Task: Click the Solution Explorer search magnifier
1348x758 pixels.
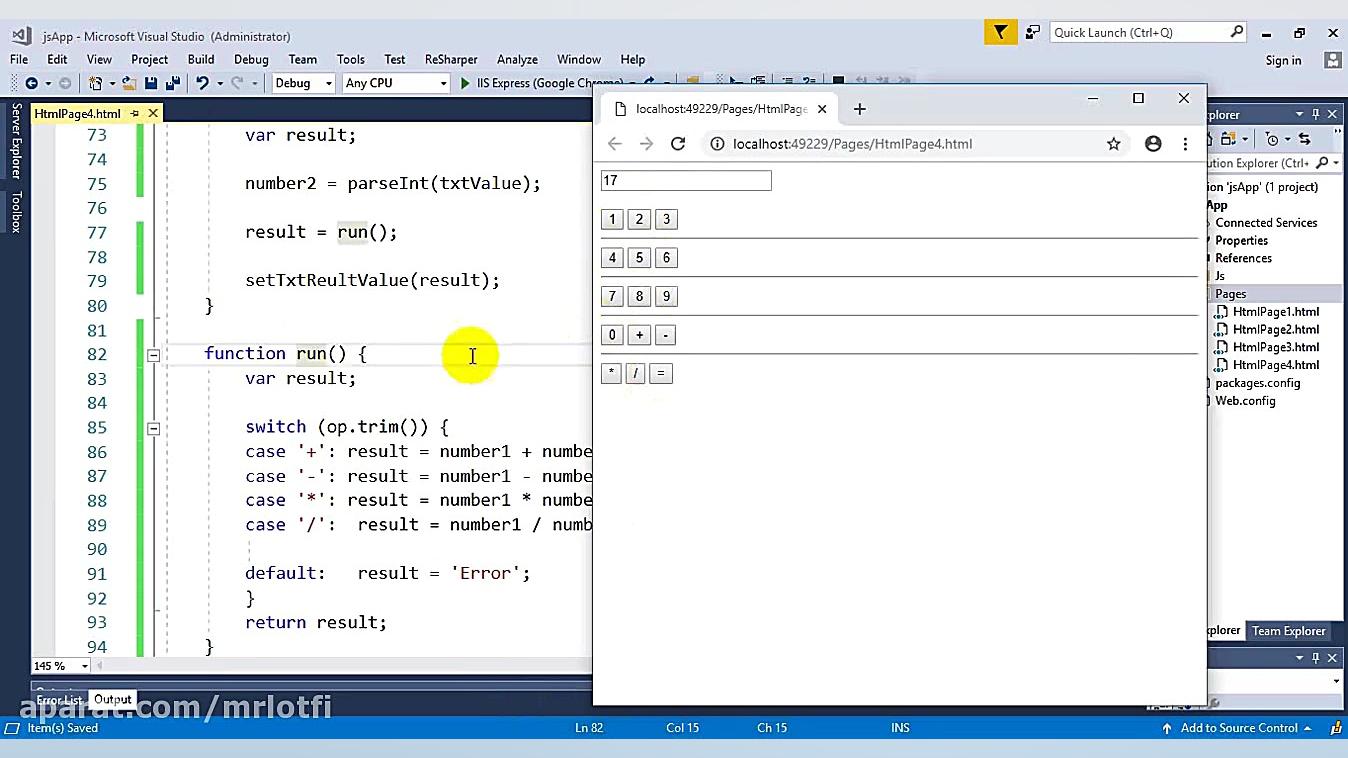Action: [x=1322, y=163]
